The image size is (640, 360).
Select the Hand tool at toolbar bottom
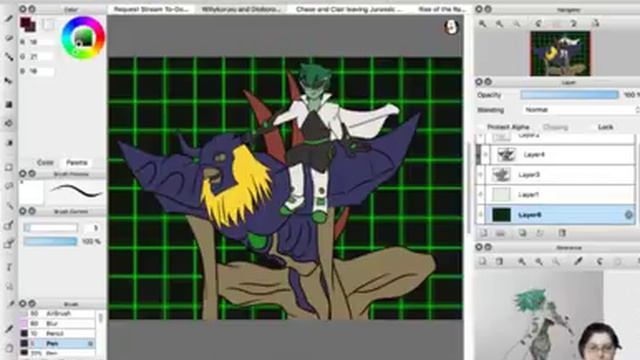(9, 349)
